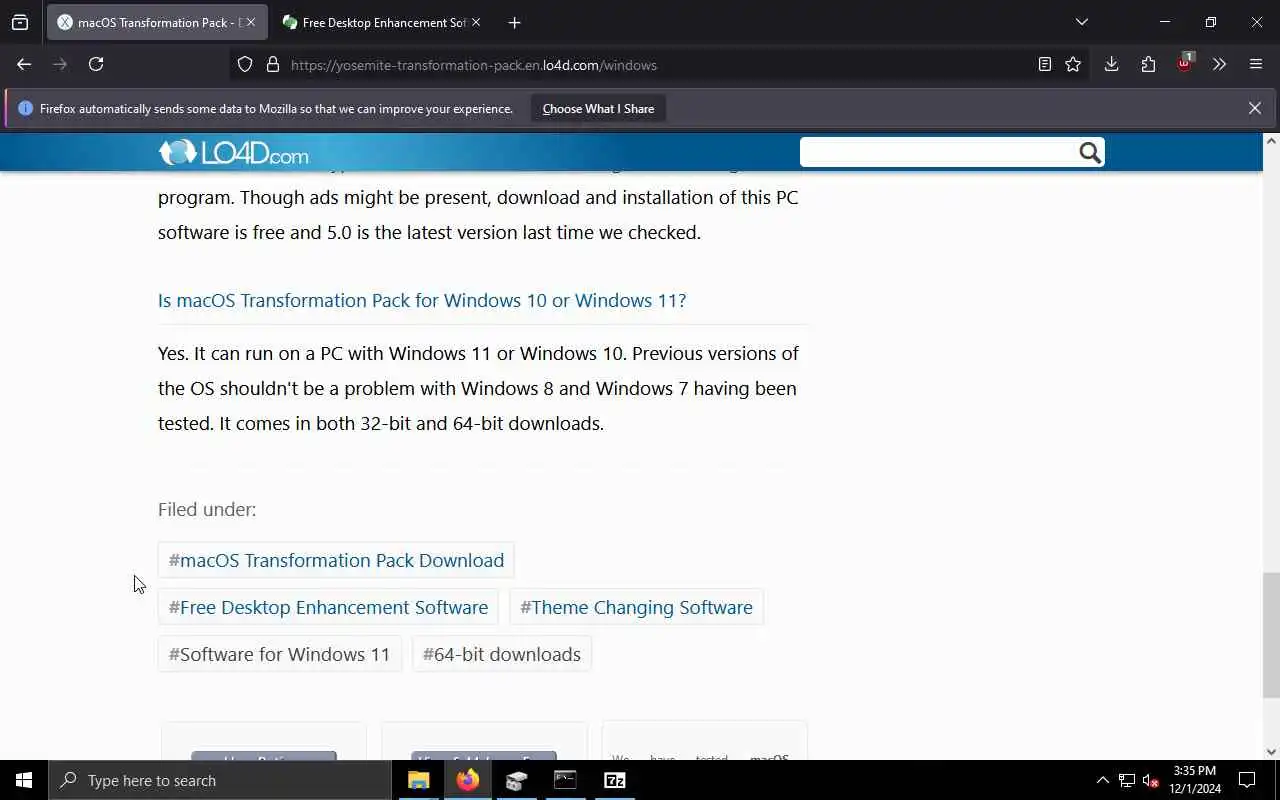The height and width of the screenshot is (800, 1280).
Task: View site security padlock information
Action: pos(272,65)
